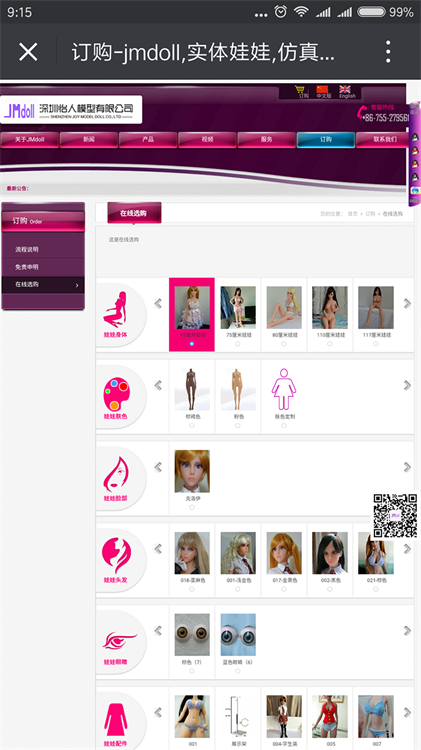Go back in the skin color row with the left arrow

158,385
